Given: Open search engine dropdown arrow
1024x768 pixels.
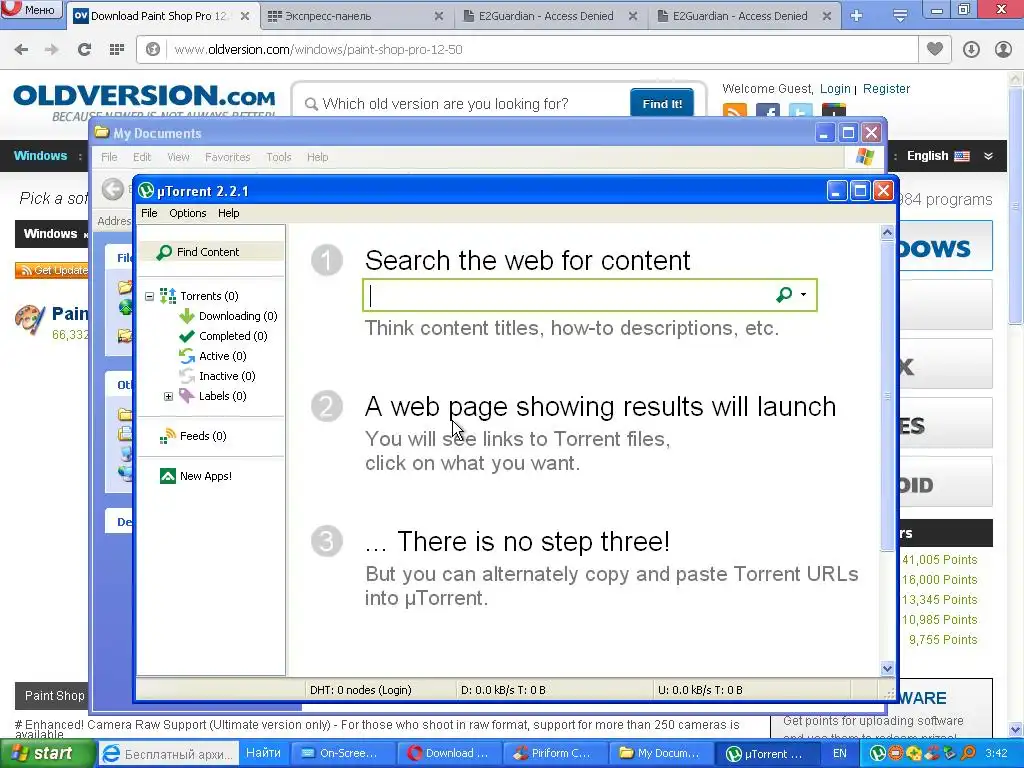Looking at the screenshot, I should 803,295.
